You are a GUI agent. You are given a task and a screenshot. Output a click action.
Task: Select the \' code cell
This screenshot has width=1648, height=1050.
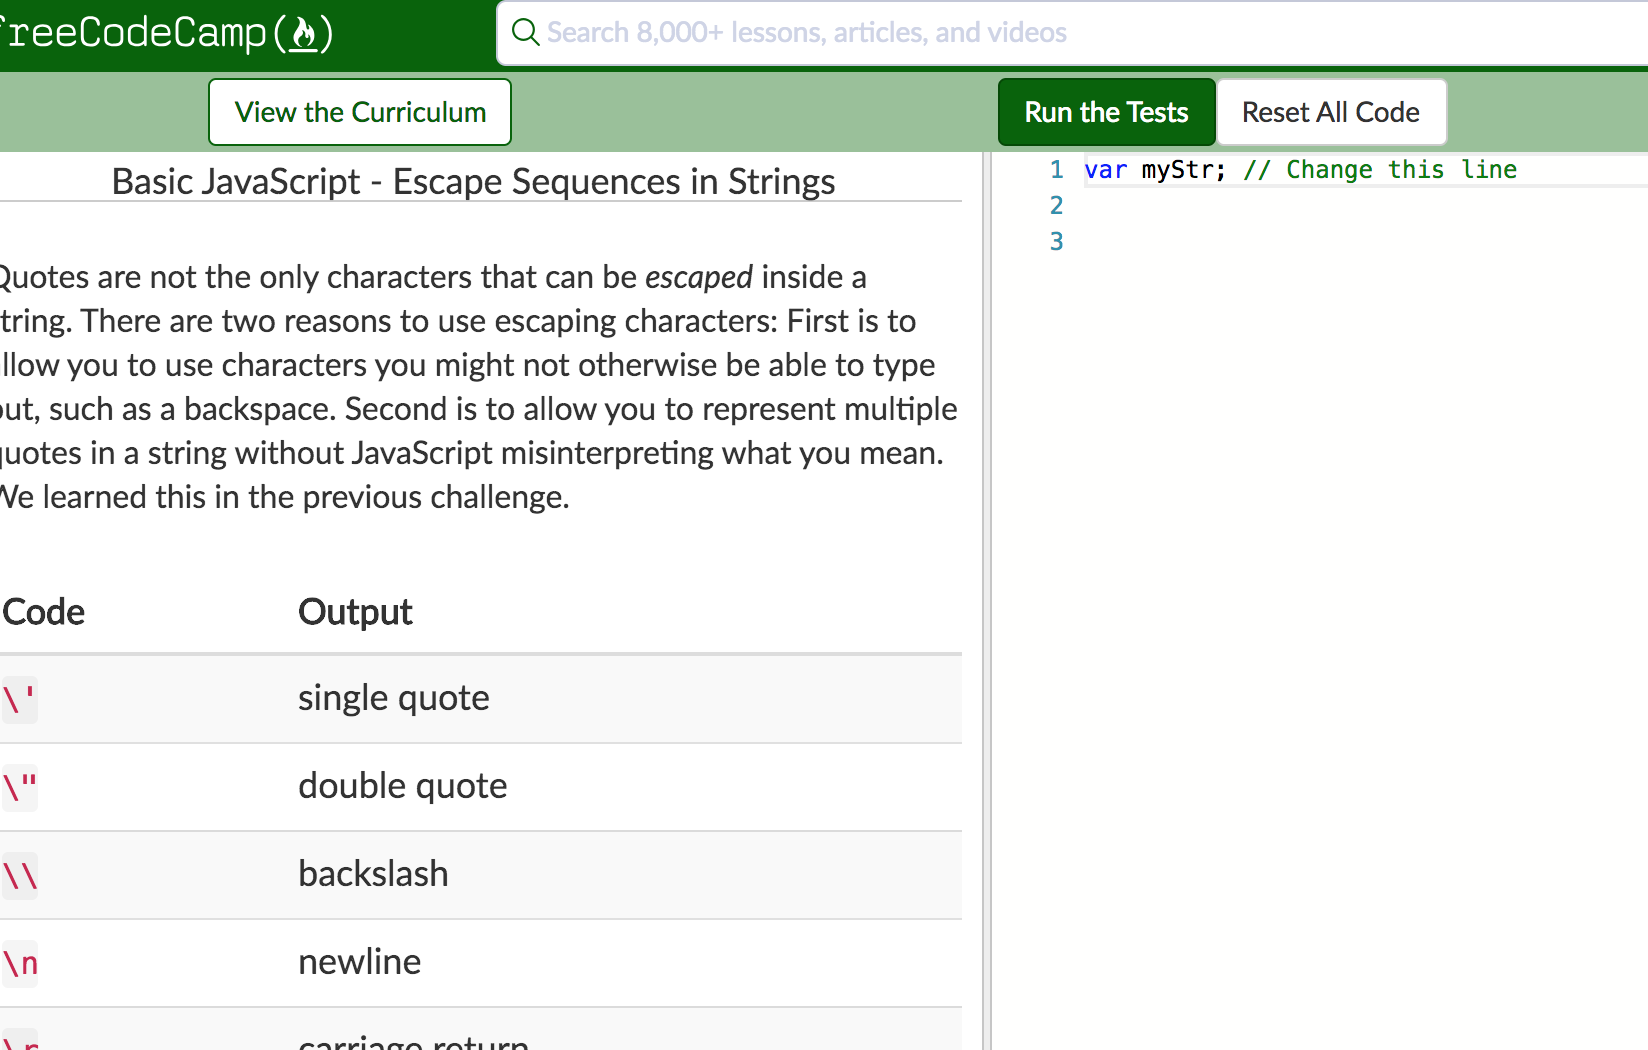19,699
